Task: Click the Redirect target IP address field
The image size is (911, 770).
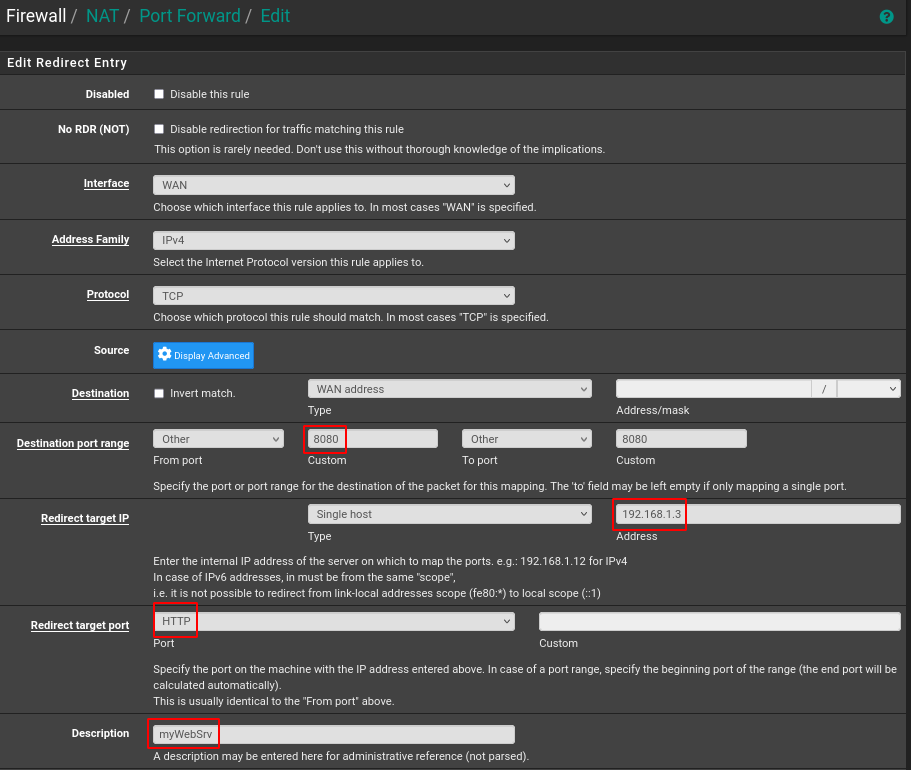Action: pyautogui.click(x=758, y=514)
